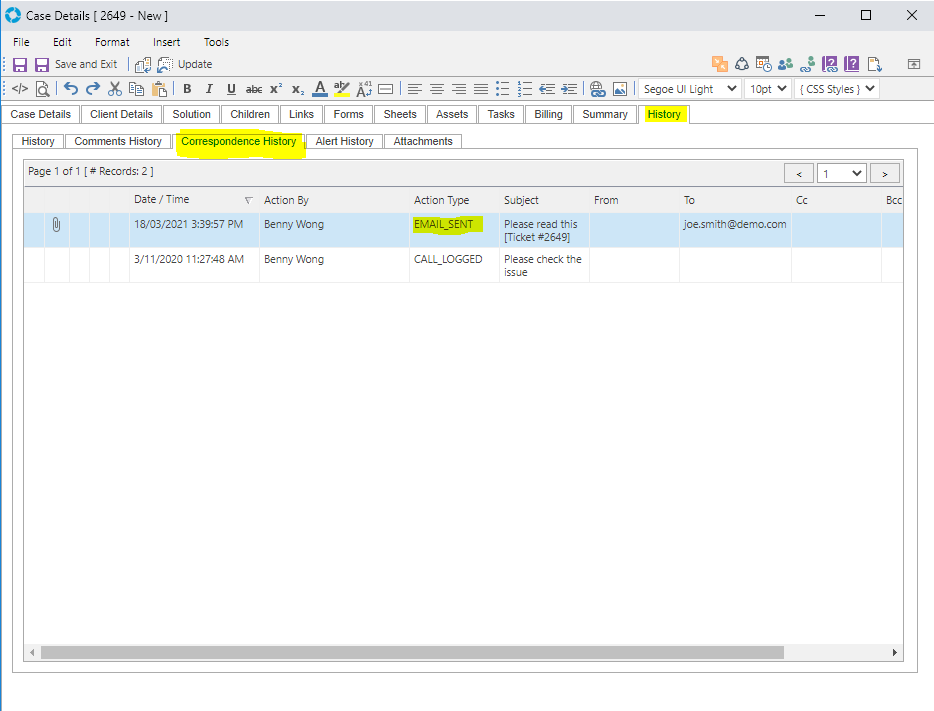Toggle underline formatting

pyautogui.click(x=231, y=89)
